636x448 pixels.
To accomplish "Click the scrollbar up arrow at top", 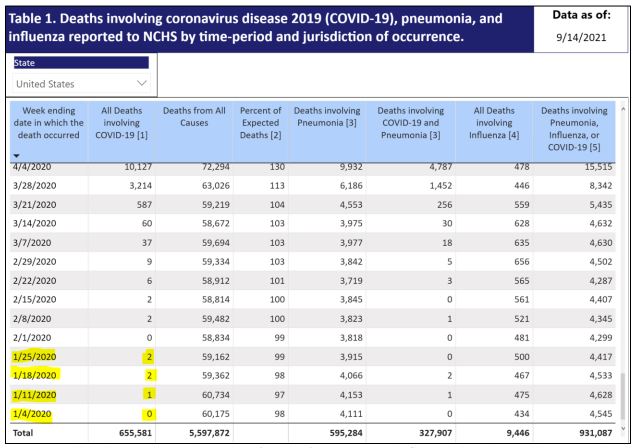I will pos(623,108).
